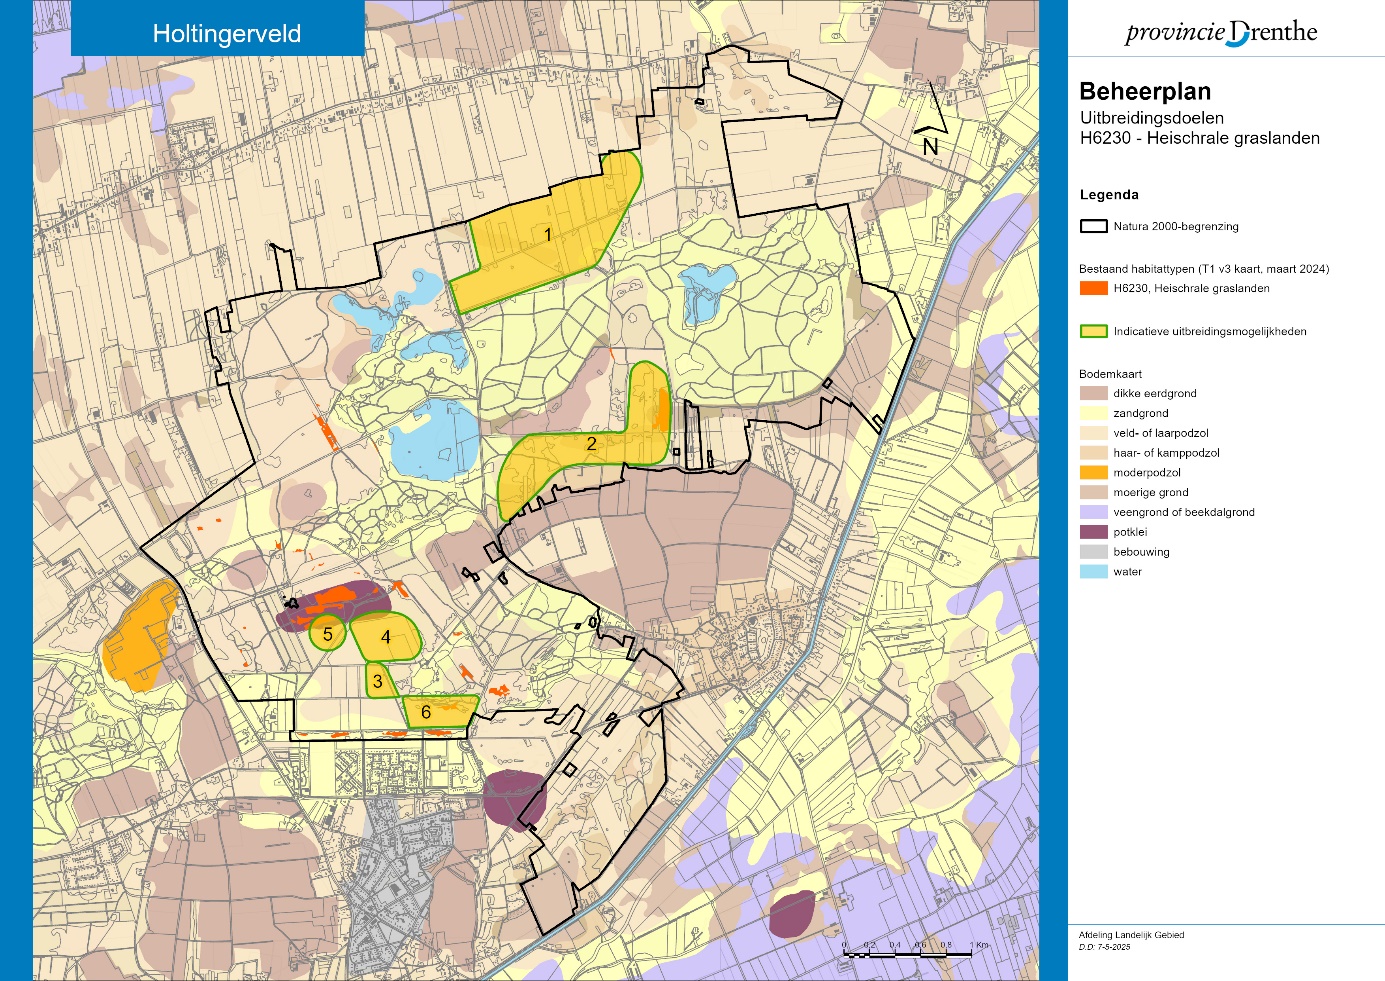This screenshot has height=981, width=1385.
Task: Click the map scale bar
Action: (908, 953)
